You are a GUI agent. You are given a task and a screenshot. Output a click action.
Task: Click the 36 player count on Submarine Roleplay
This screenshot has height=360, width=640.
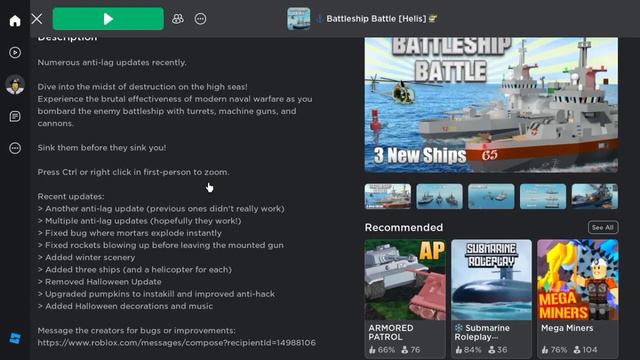tap(498, 350)
